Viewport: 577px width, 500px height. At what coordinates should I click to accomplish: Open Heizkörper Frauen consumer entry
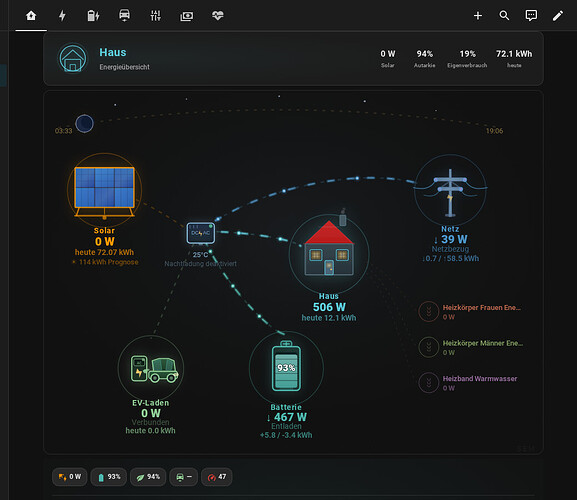470,312
